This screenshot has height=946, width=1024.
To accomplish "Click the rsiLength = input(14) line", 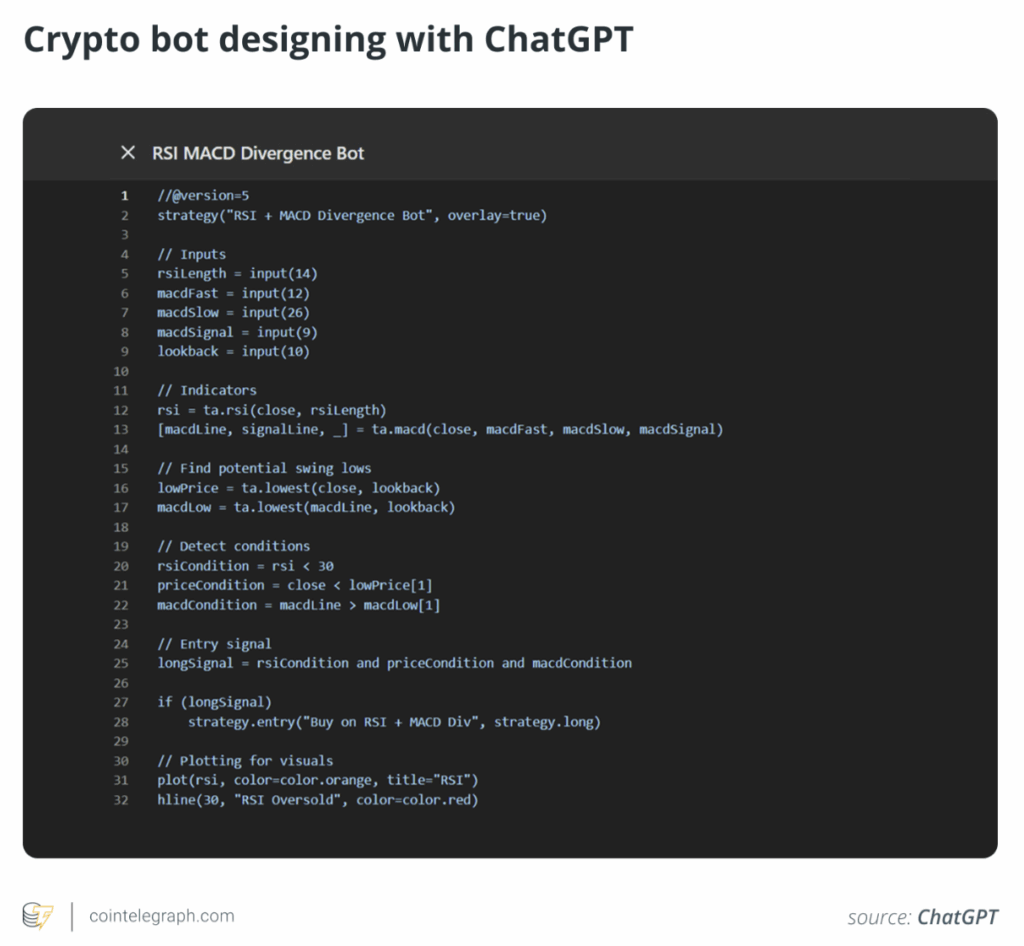I will 237,273.
